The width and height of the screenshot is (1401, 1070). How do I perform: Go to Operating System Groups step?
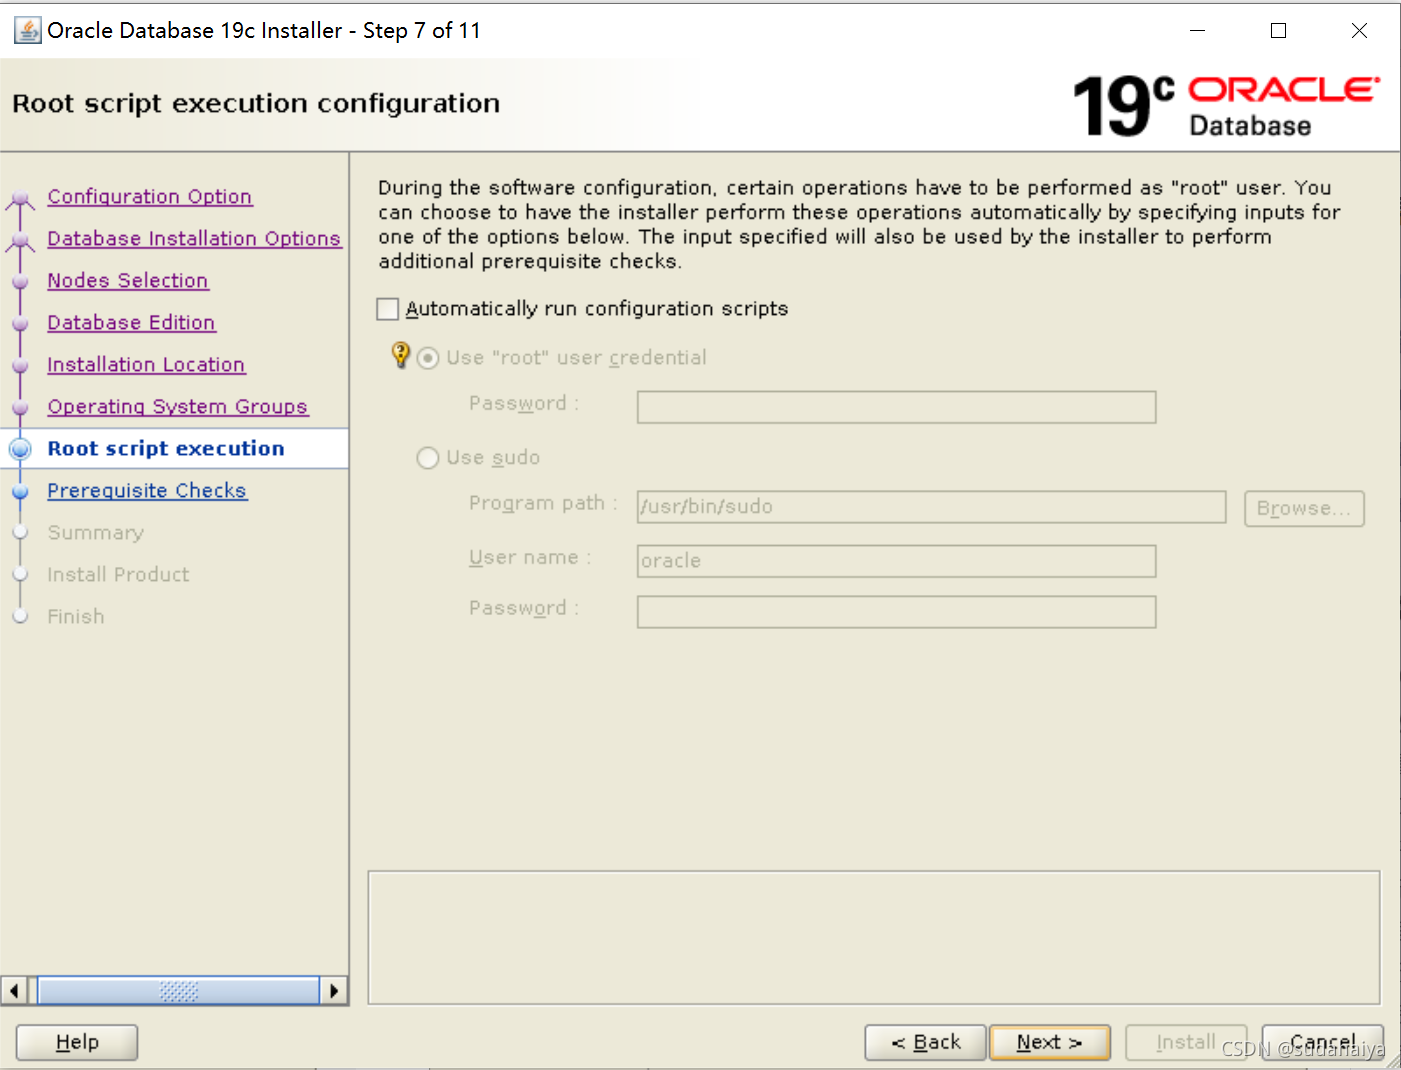coord(178,407)
